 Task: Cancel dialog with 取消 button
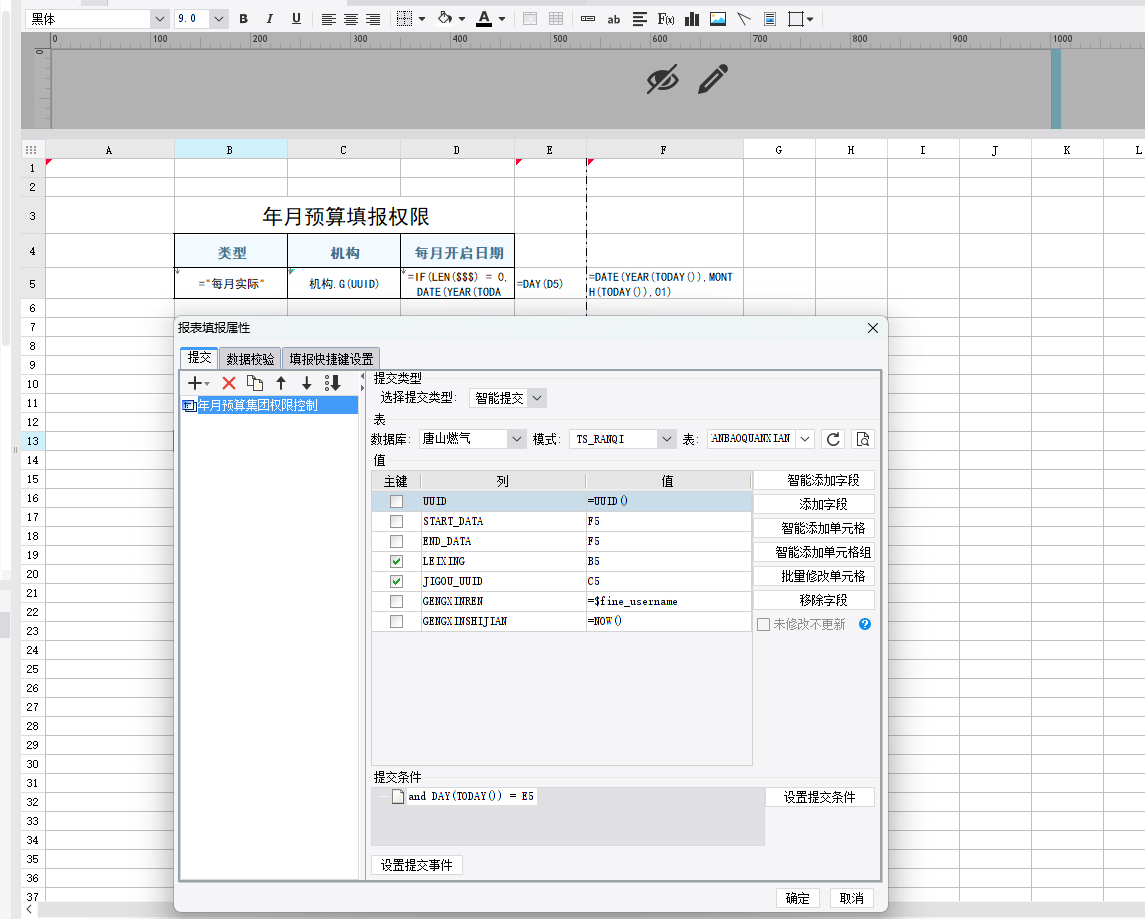(x=851, y=899)
